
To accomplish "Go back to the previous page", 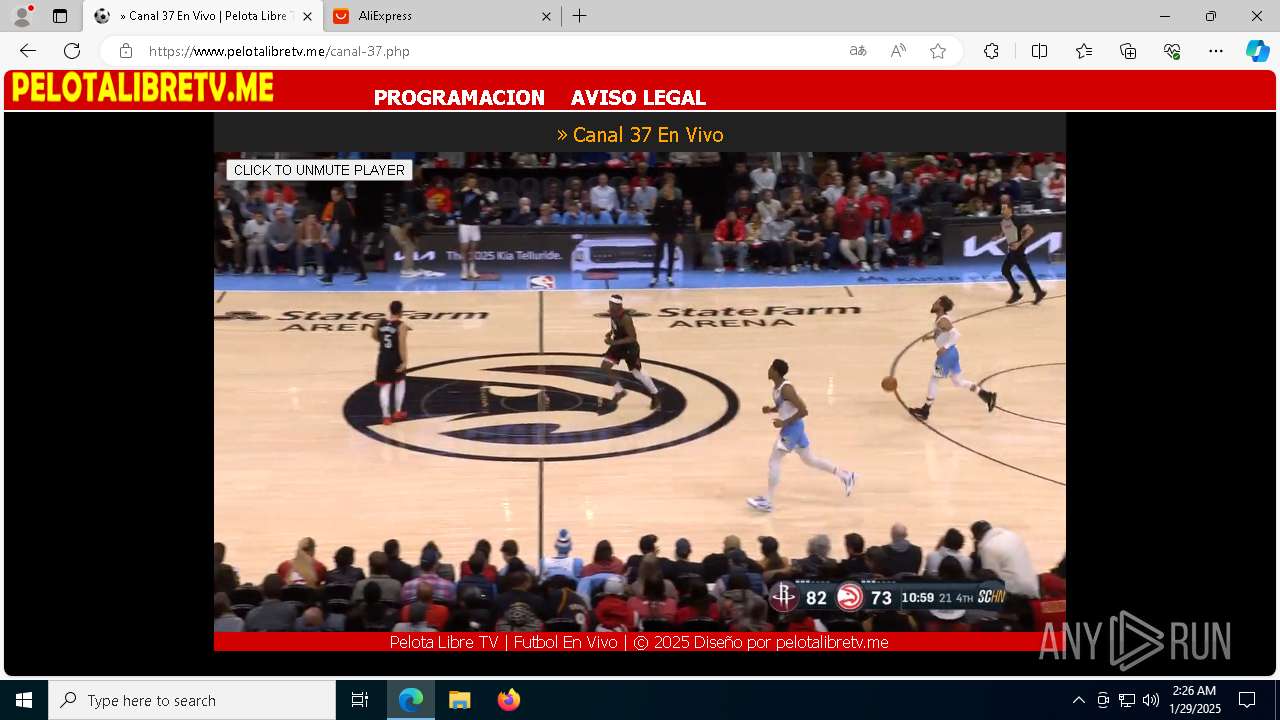I will [28, 51].
